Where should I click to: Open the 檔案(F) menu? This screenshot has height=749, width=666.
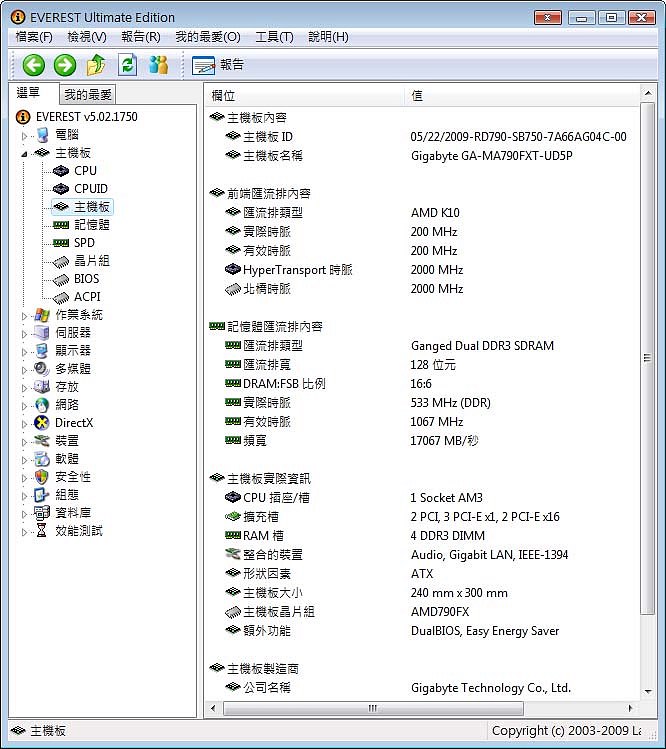(34, 37)
